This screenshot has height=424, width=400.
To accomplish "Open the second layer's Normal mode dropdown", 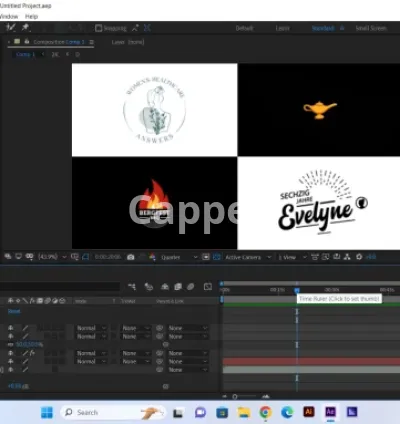I will pos(91,336).
